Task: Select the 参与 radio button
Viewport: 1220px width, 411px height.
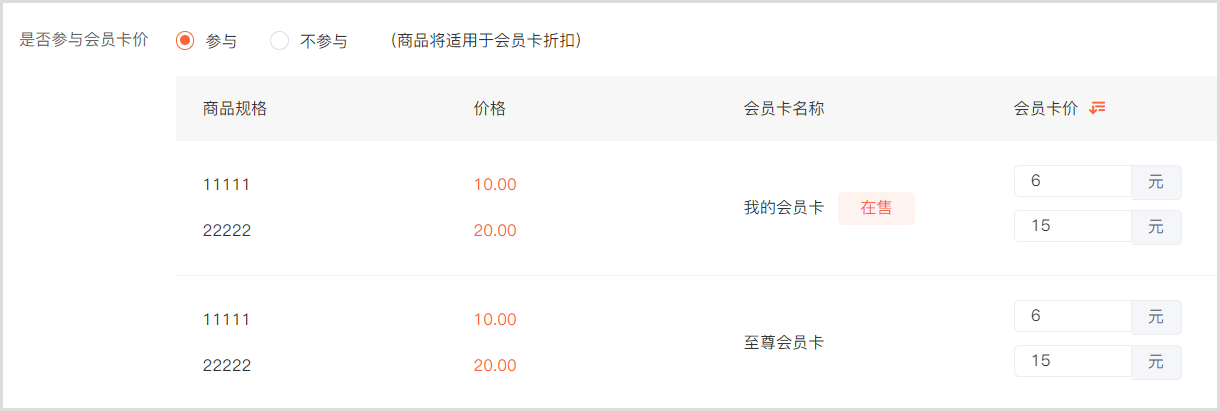Action: (x=185, y=41)
